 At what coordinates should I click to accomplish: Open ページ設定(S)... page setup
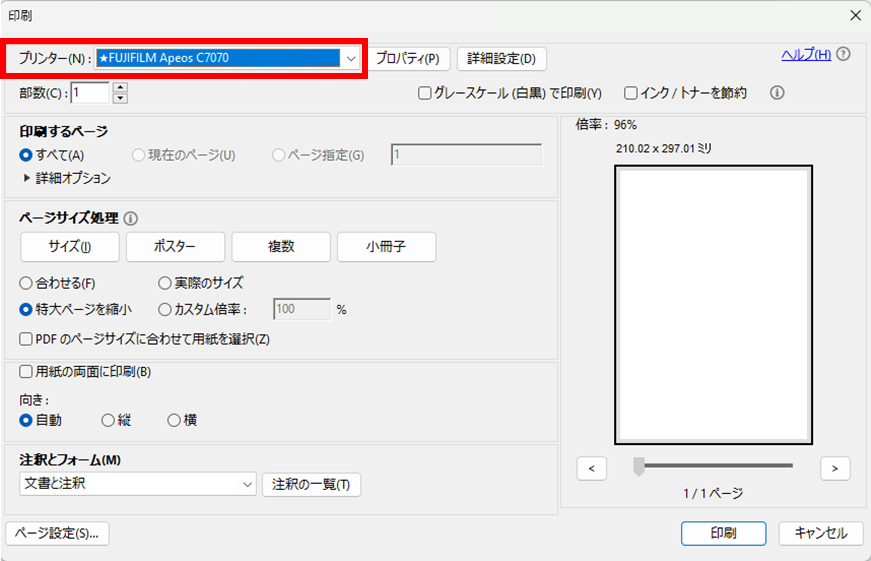(x=57, y=534)
